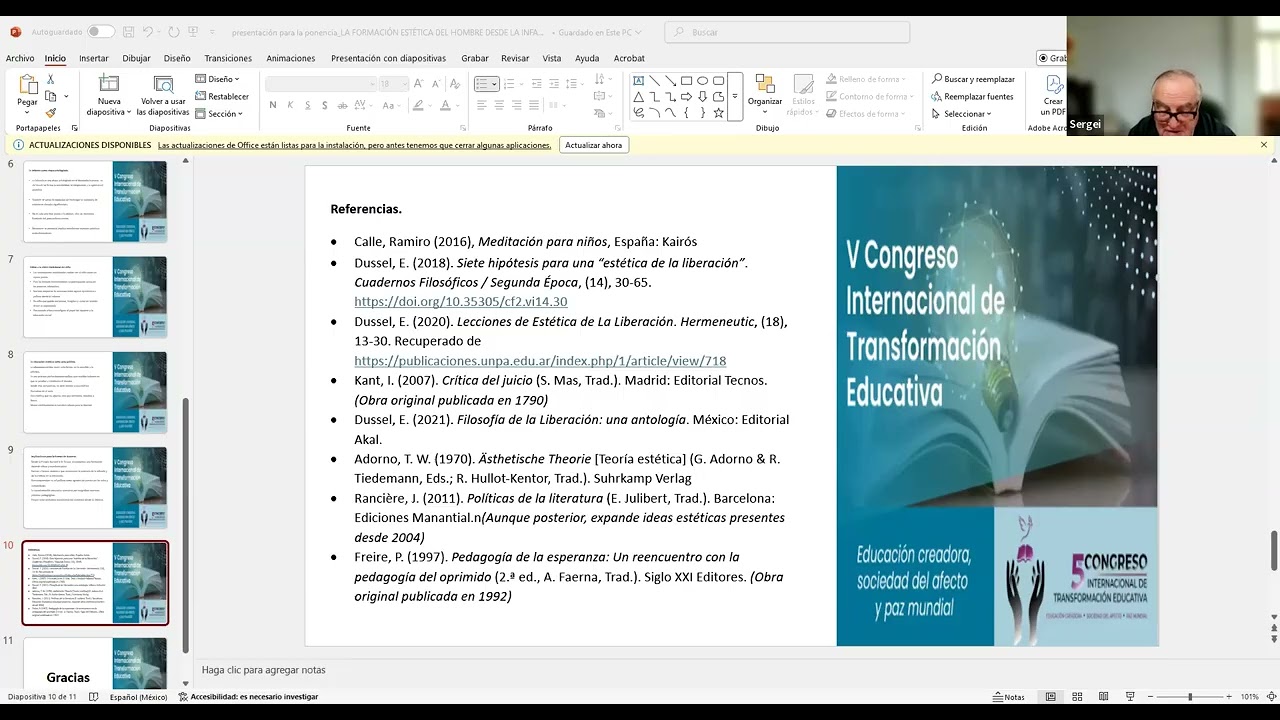The height and width of the screenshot is (720, 1280).
Task: Switch to the Revisar tab
Action: pyautogui.click(x=515, y=58)
